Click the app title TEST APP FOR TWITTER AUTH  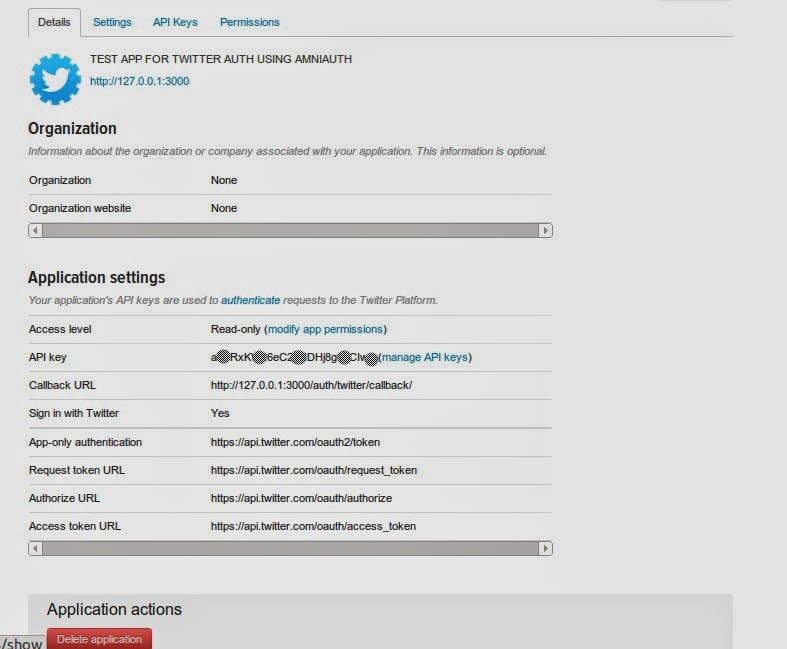tap(221, 59)
